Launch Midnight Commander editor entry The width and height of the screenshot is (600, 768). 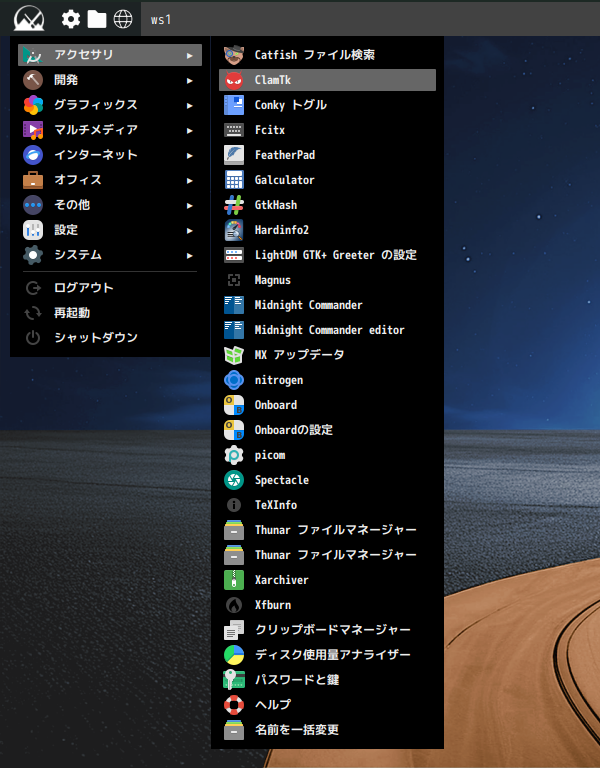[x=327, y=330]
